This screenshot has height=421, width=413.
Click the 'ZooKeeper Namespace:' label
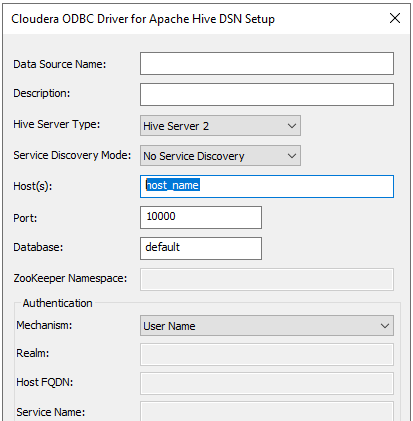tap(70, 278)
